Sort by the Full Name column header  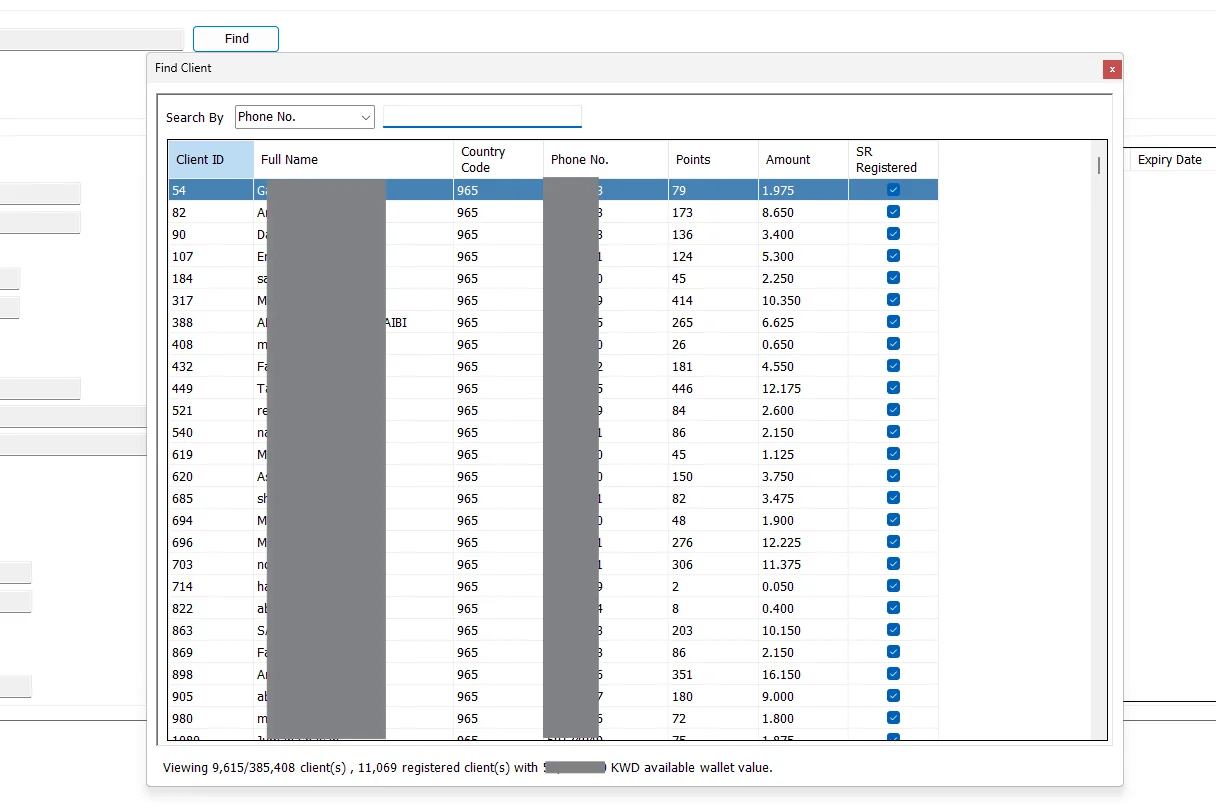[x=354, y=160]
